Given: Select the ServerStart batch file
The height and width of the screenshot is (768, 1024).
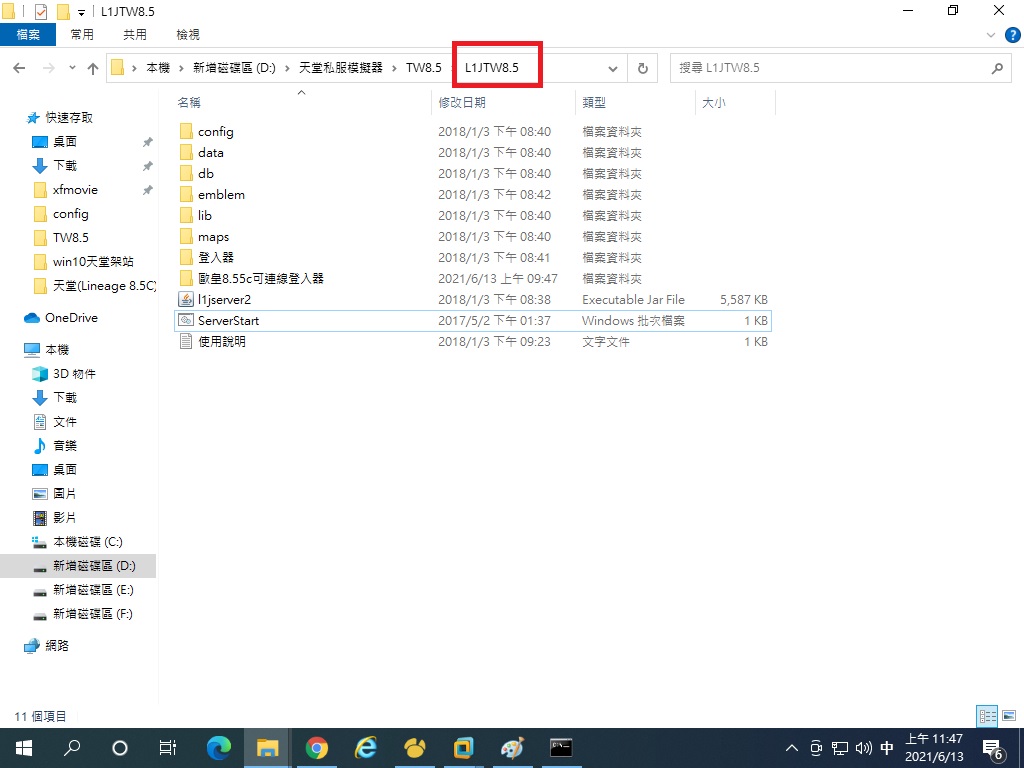Looking at the screenshot, I should pos(473,321).
